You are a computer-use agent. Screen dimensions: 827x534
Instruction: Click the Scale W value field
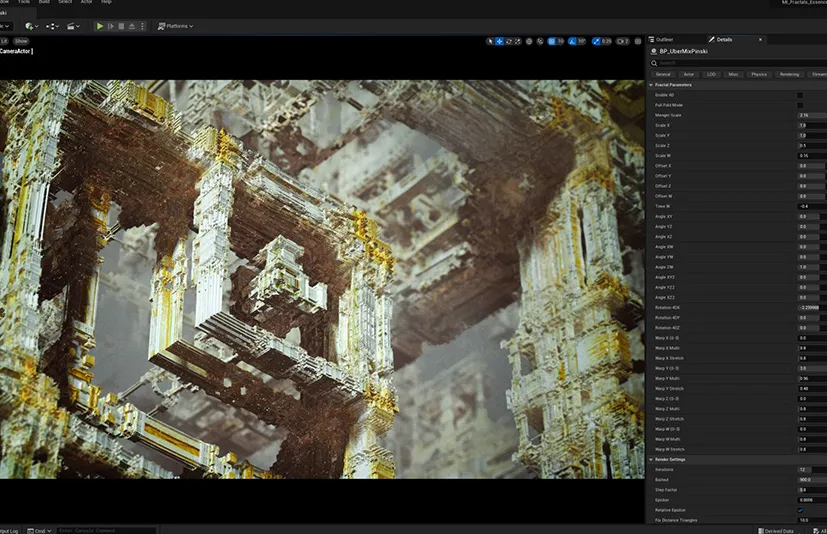tap(812, 156)
